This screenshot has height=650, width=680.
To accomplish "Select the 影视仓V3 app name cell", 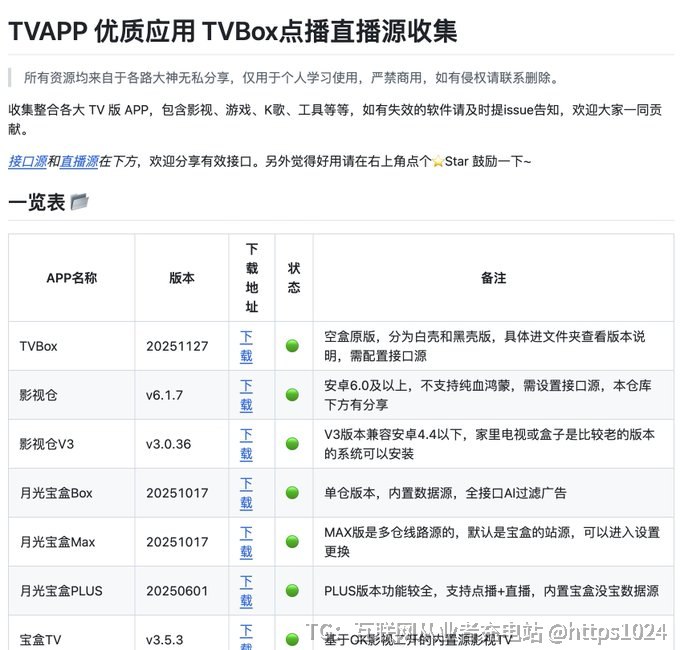I will 72,444.
